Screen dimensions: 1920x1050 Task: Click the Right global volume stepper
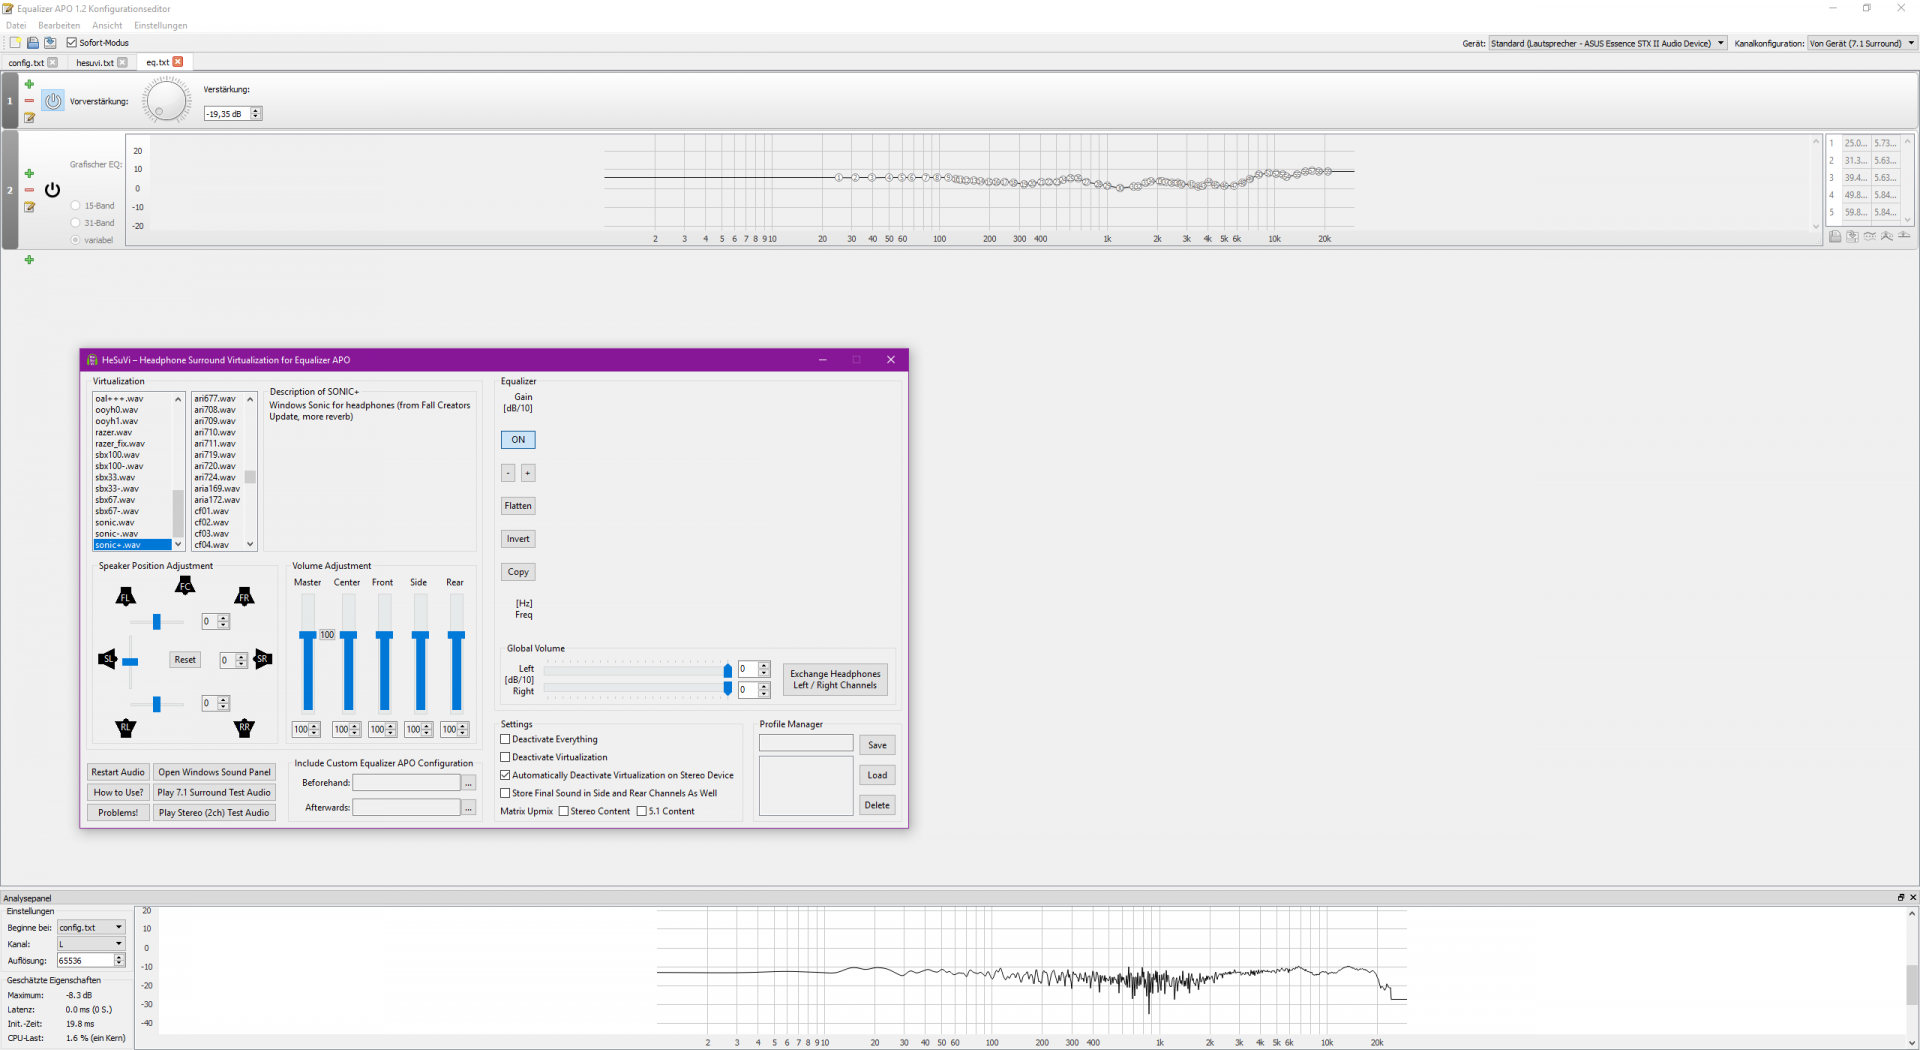pos(764,690)
